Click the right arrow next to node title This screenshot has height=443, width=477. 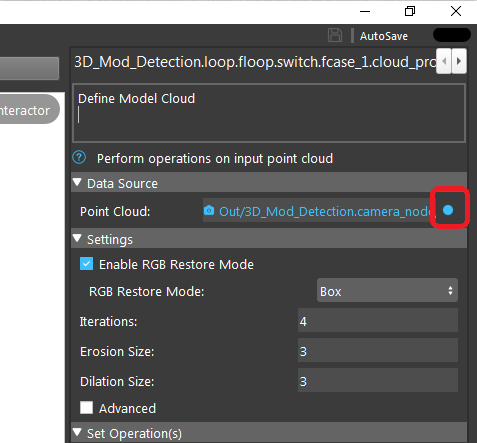click(x=459, y=61)
